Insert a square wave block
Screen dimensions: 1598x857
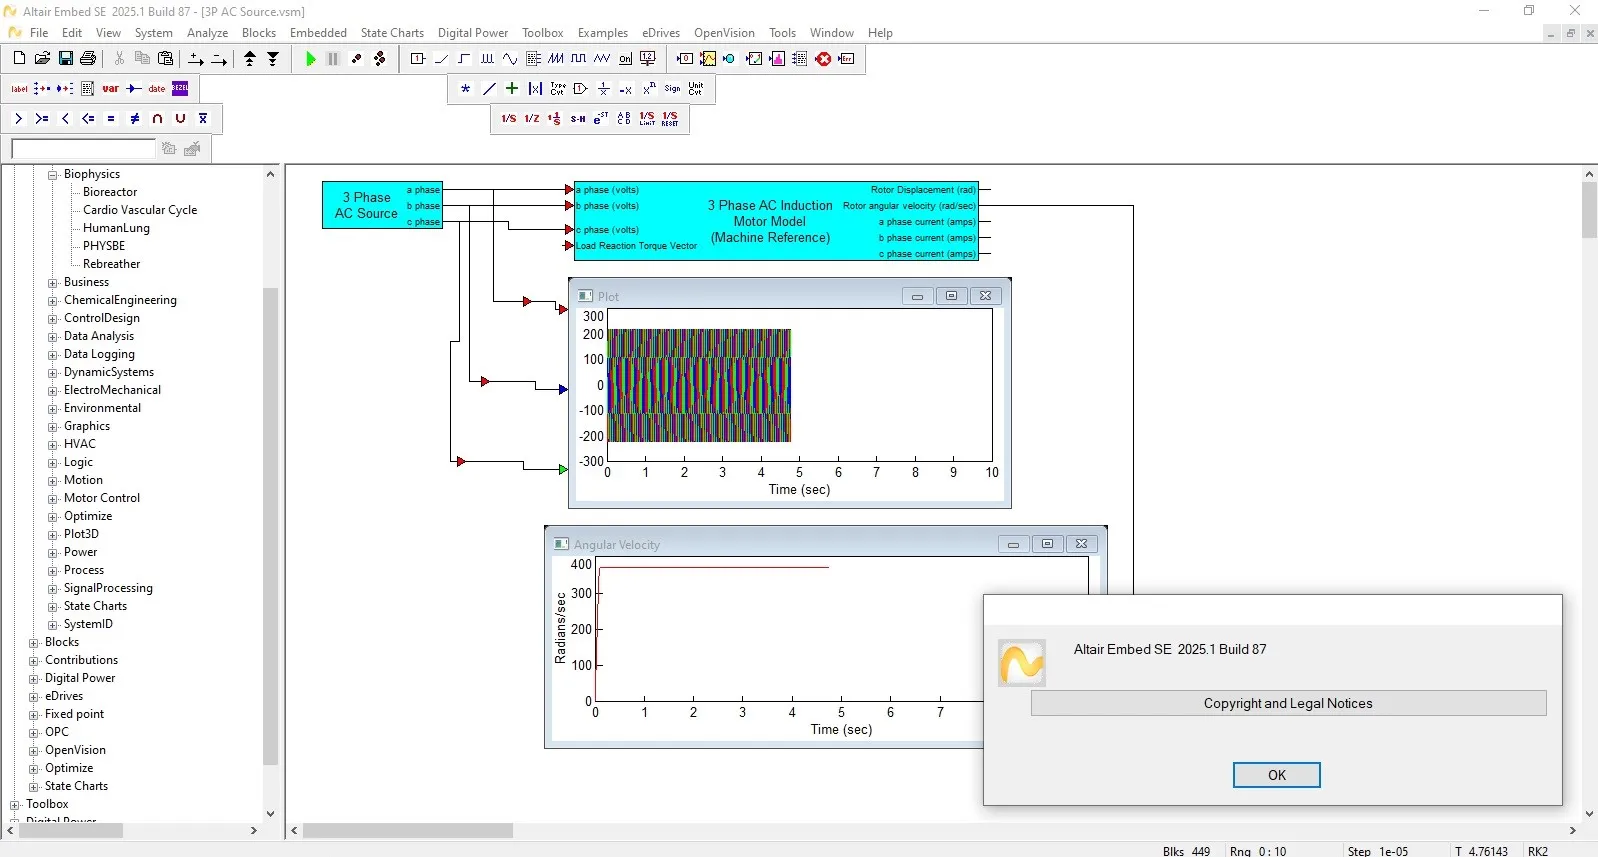coord(579,59)
